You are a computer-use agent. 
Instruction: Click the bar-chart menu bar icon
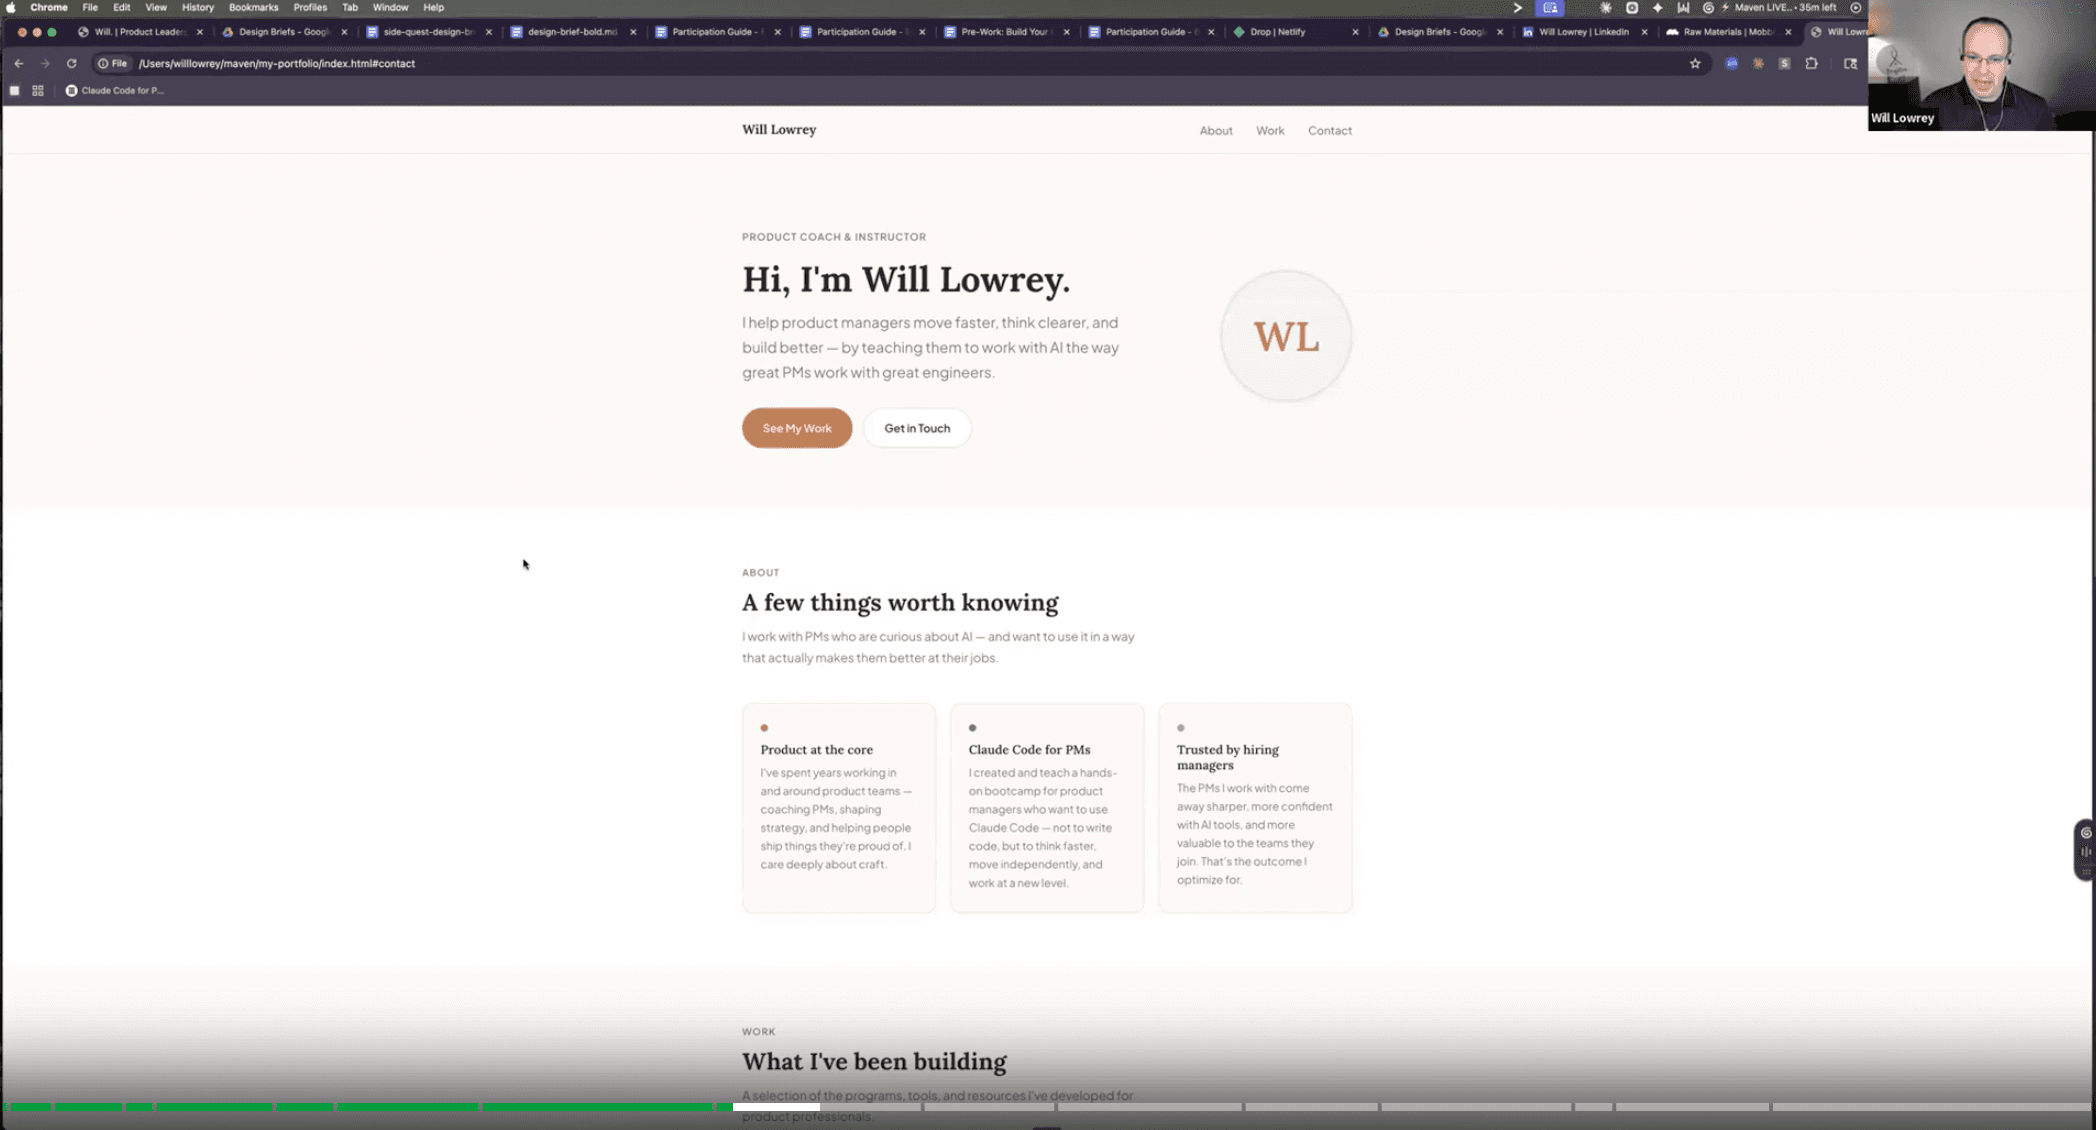(1683, 7)
